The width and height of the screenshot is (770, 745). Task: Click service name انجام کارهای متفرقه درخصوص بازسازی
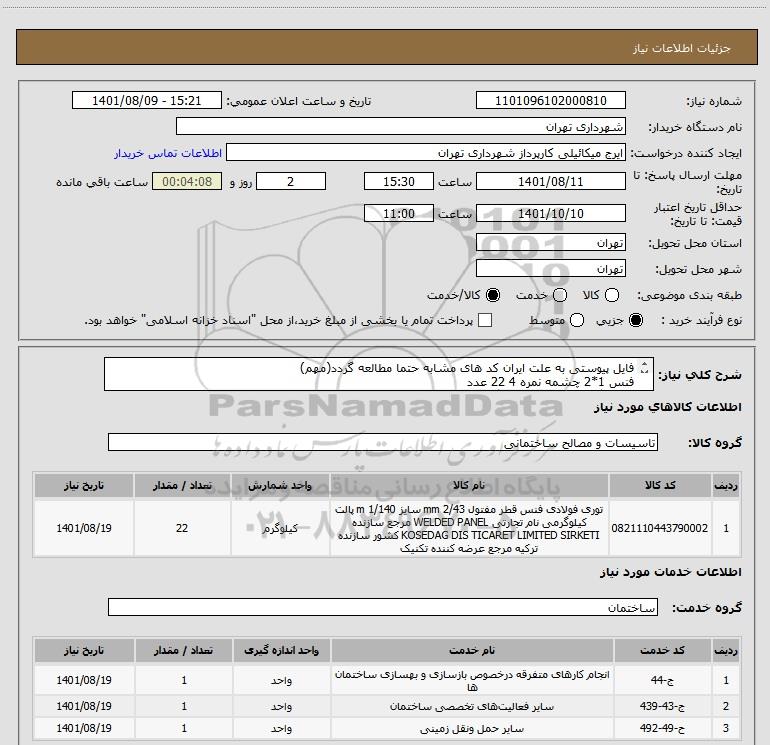pos(472,681)
